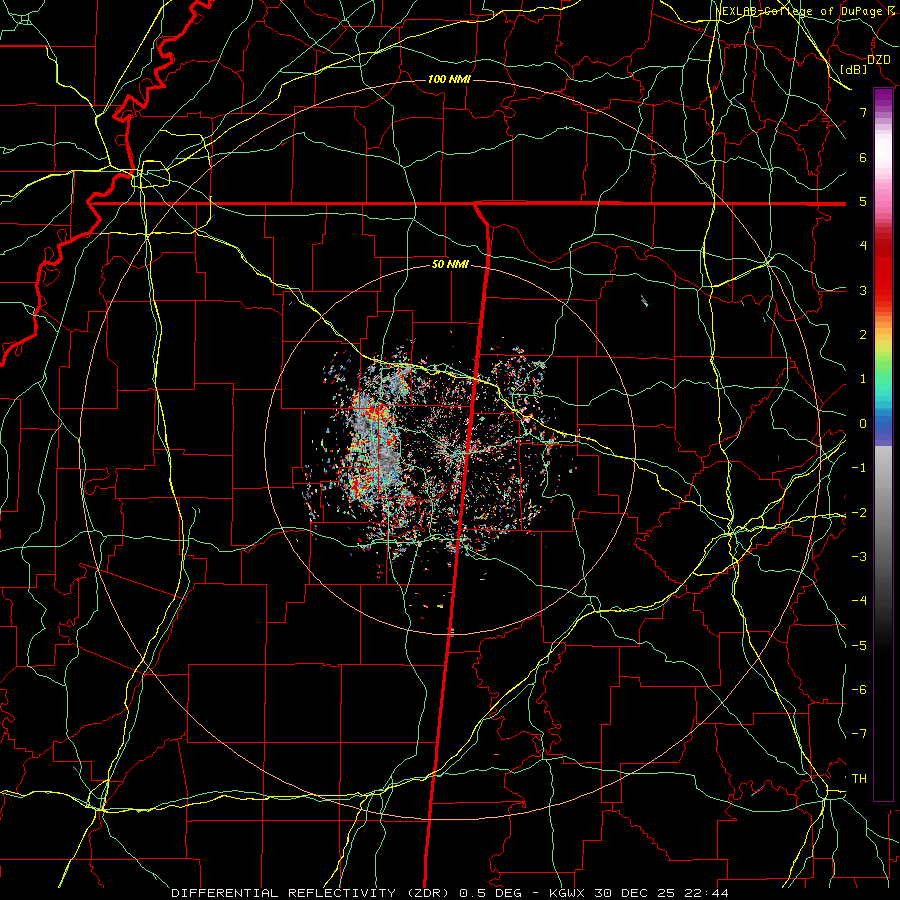Screen dimensions: 900x900
Task: Click the 4 dB tick on the scale
Action: coord(863,246)
